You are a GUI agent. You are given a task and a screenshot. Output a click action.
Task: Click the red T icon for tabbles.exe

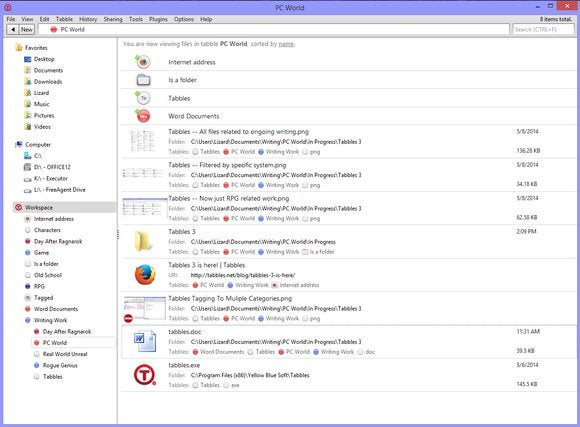(x=144, y=374)
